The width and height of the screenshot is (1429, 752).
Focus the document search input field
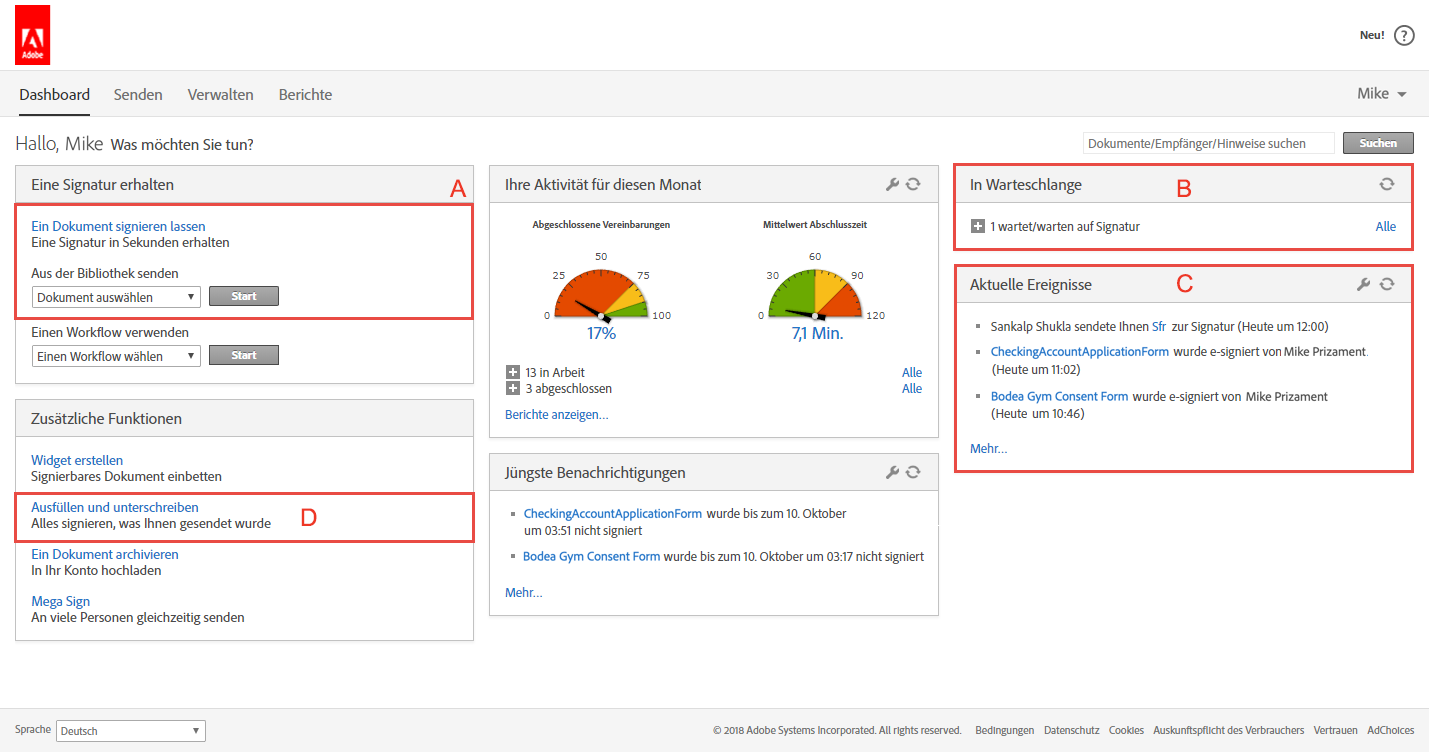tap(1208, 143)
